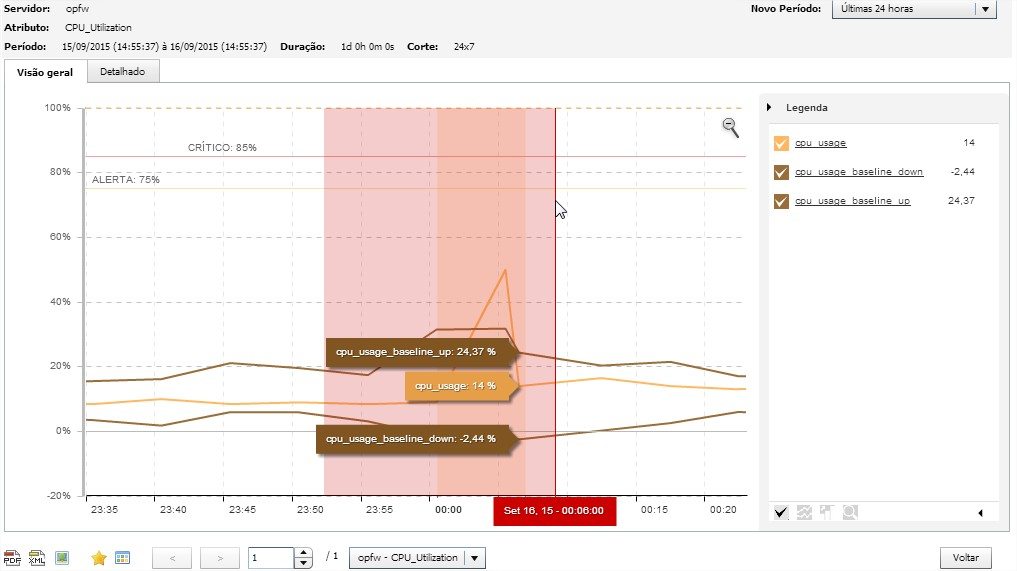Click the zoom out magnifier on chart

point(731,126)
